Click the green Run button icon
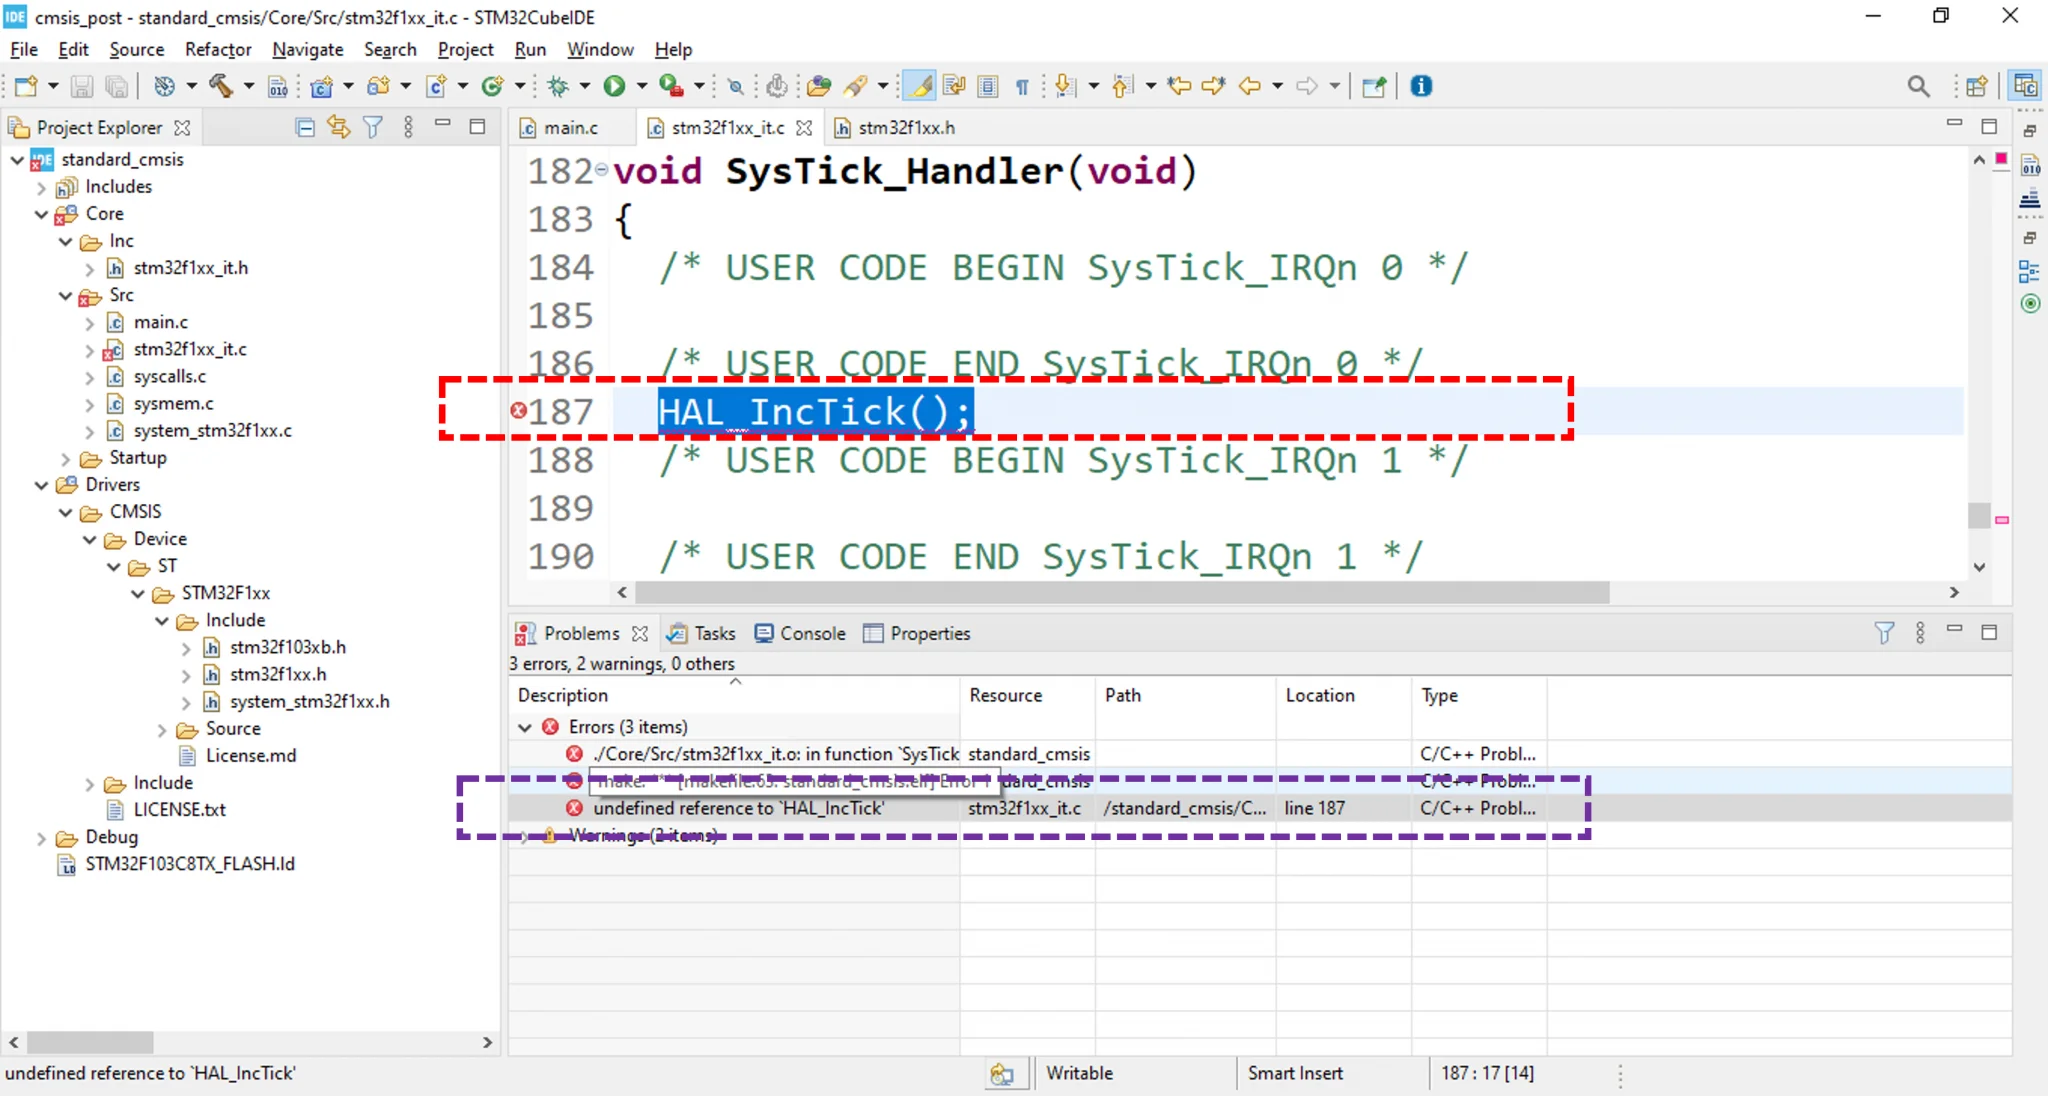This screenshot has height=1096, width=2048. coord(614,86)
